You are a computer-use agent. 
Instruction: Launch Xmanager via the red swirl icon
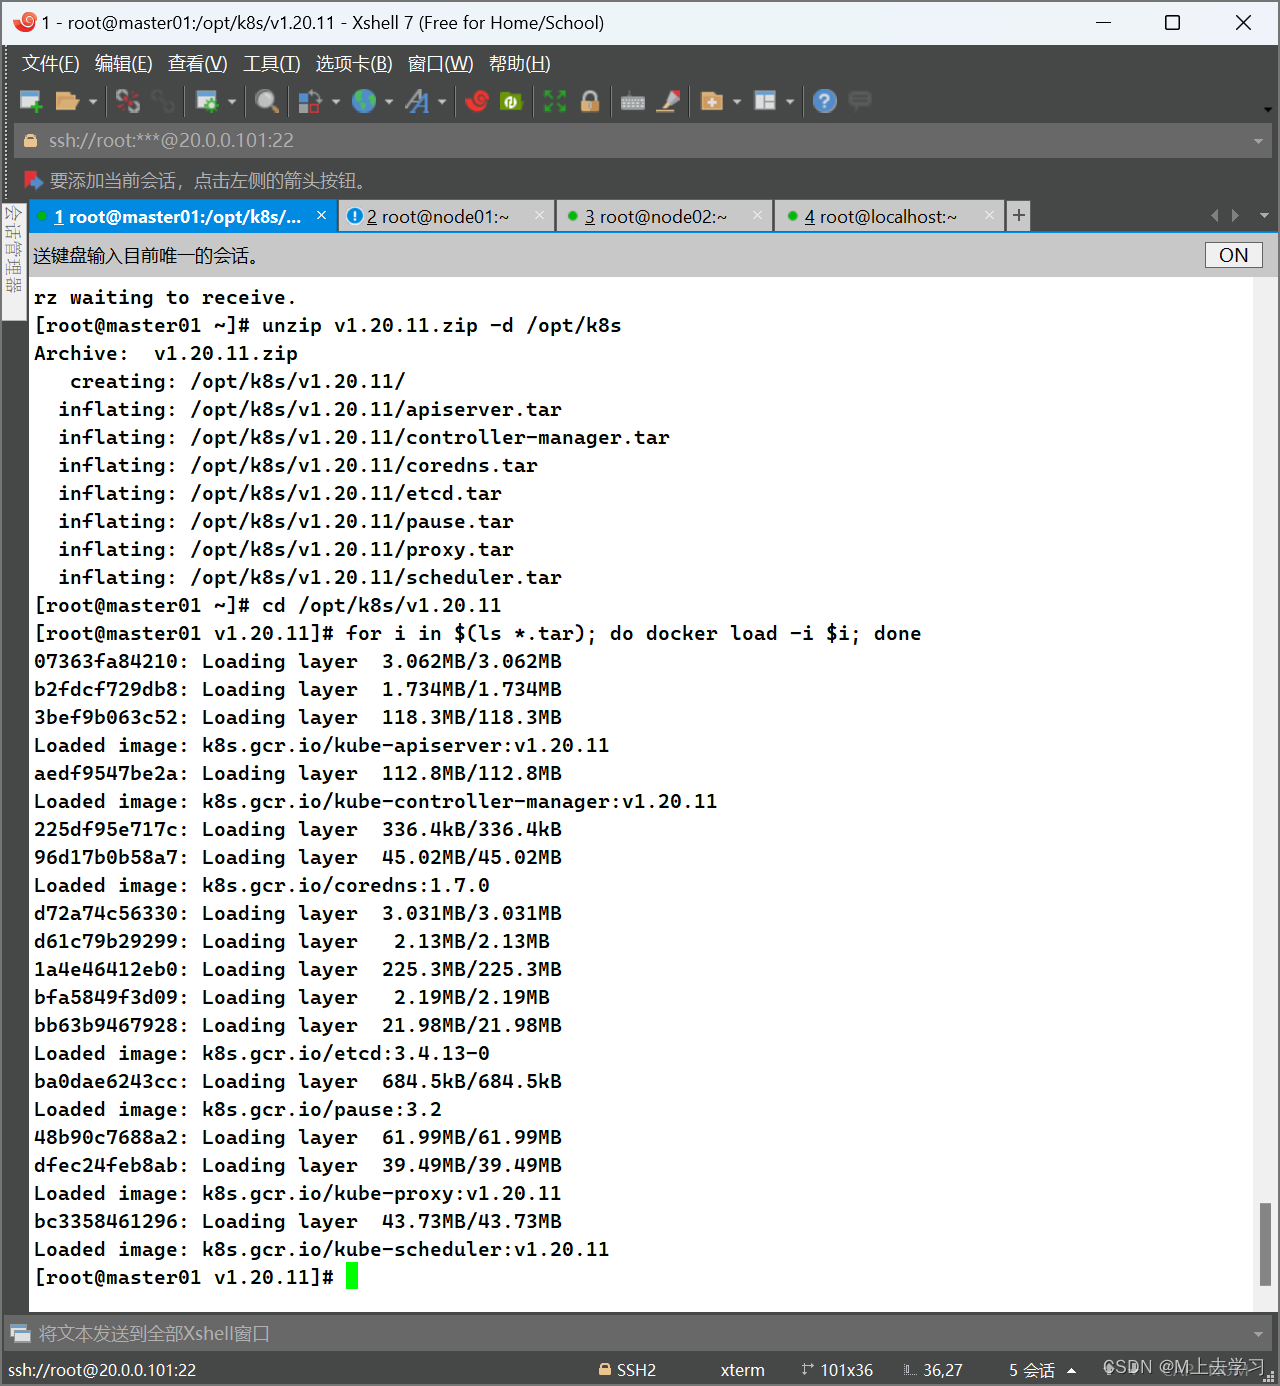tap(477, 101)
